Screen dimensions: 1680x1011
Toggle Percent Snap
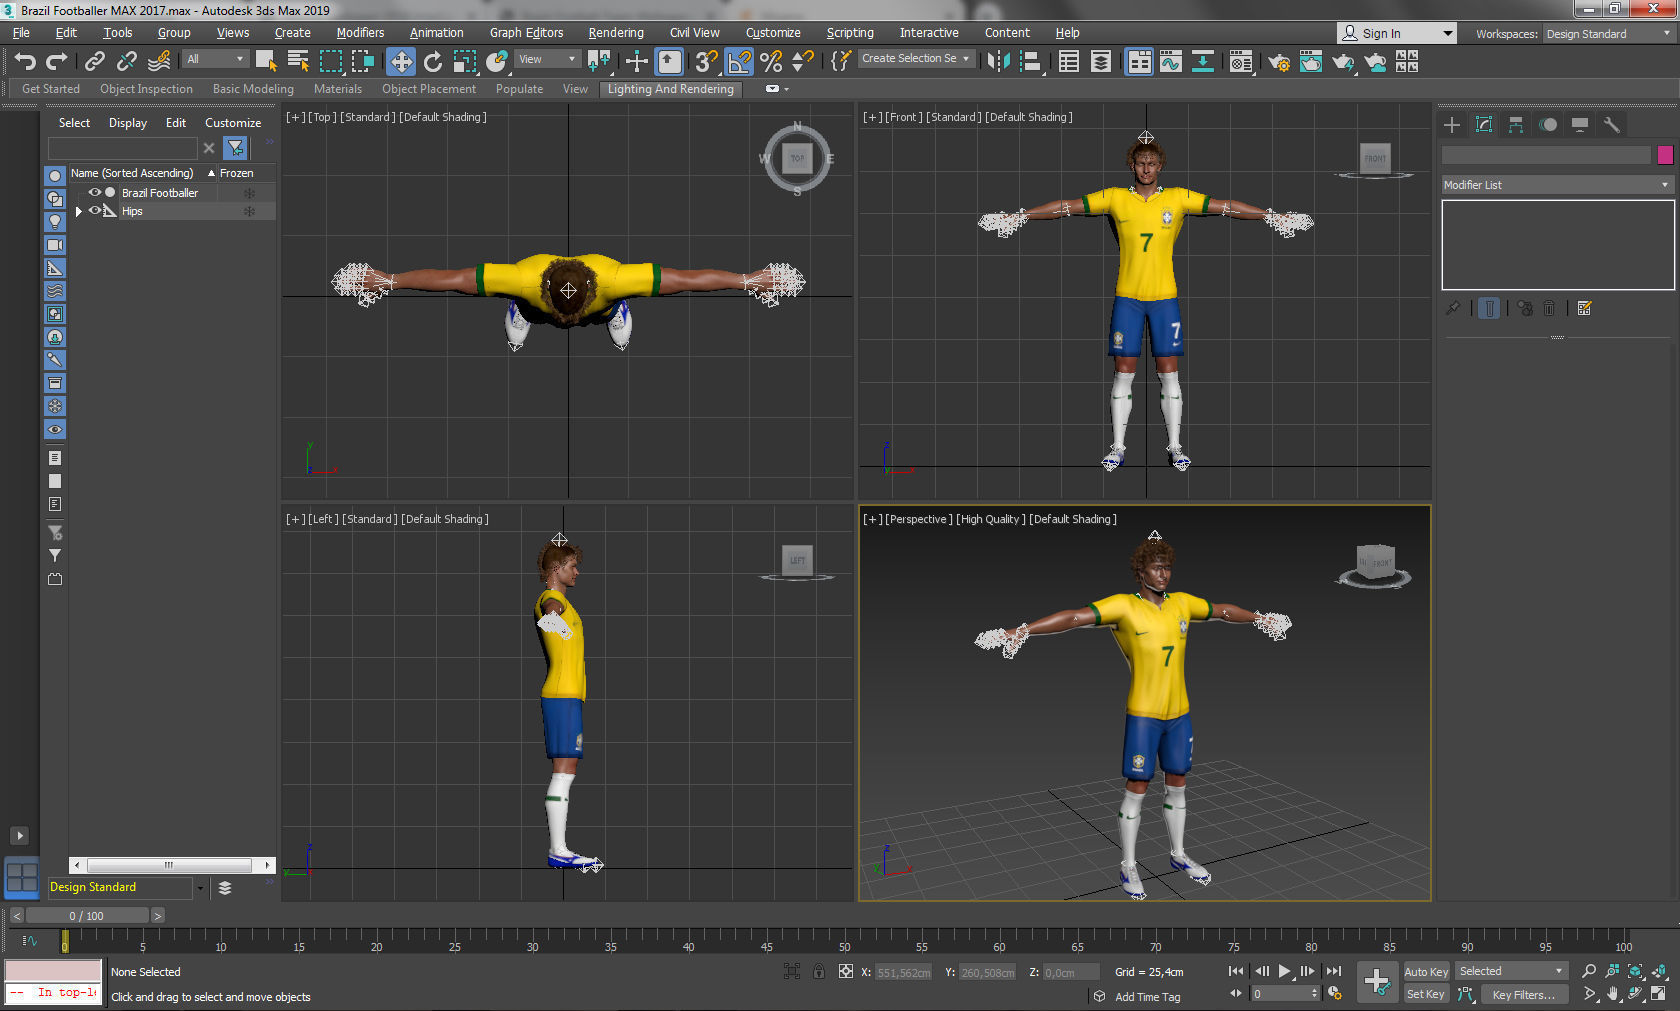[771, 61]
